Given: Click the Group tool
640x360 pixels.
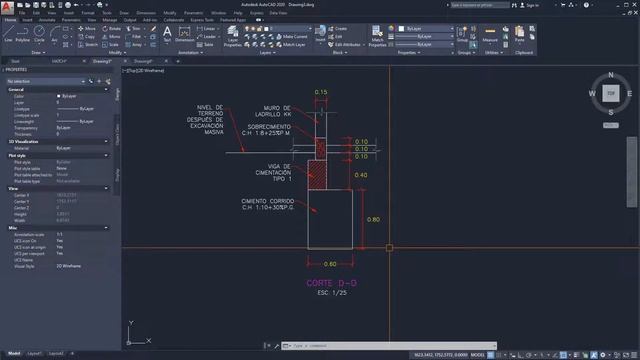Looking at the screenshot, I should [462, 34].
